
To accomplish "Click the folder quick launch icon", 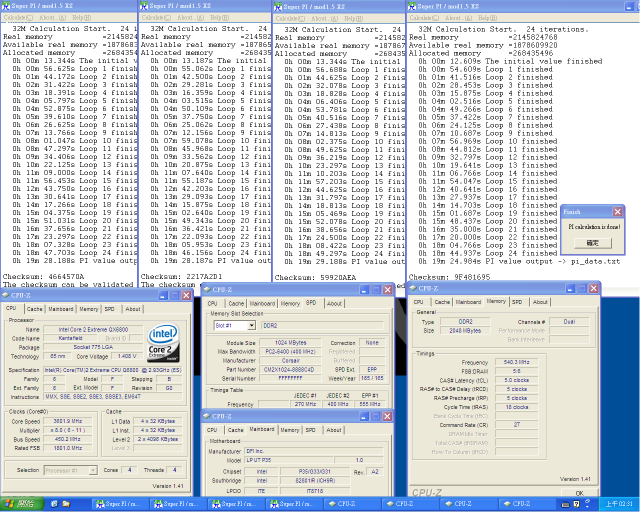I will pos(66,504).
